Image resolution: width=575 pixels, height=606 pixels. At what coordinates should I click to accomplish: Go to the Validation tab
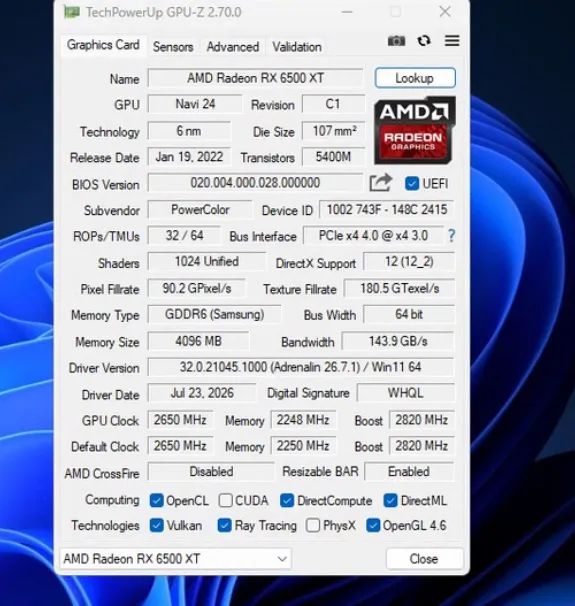297,47
